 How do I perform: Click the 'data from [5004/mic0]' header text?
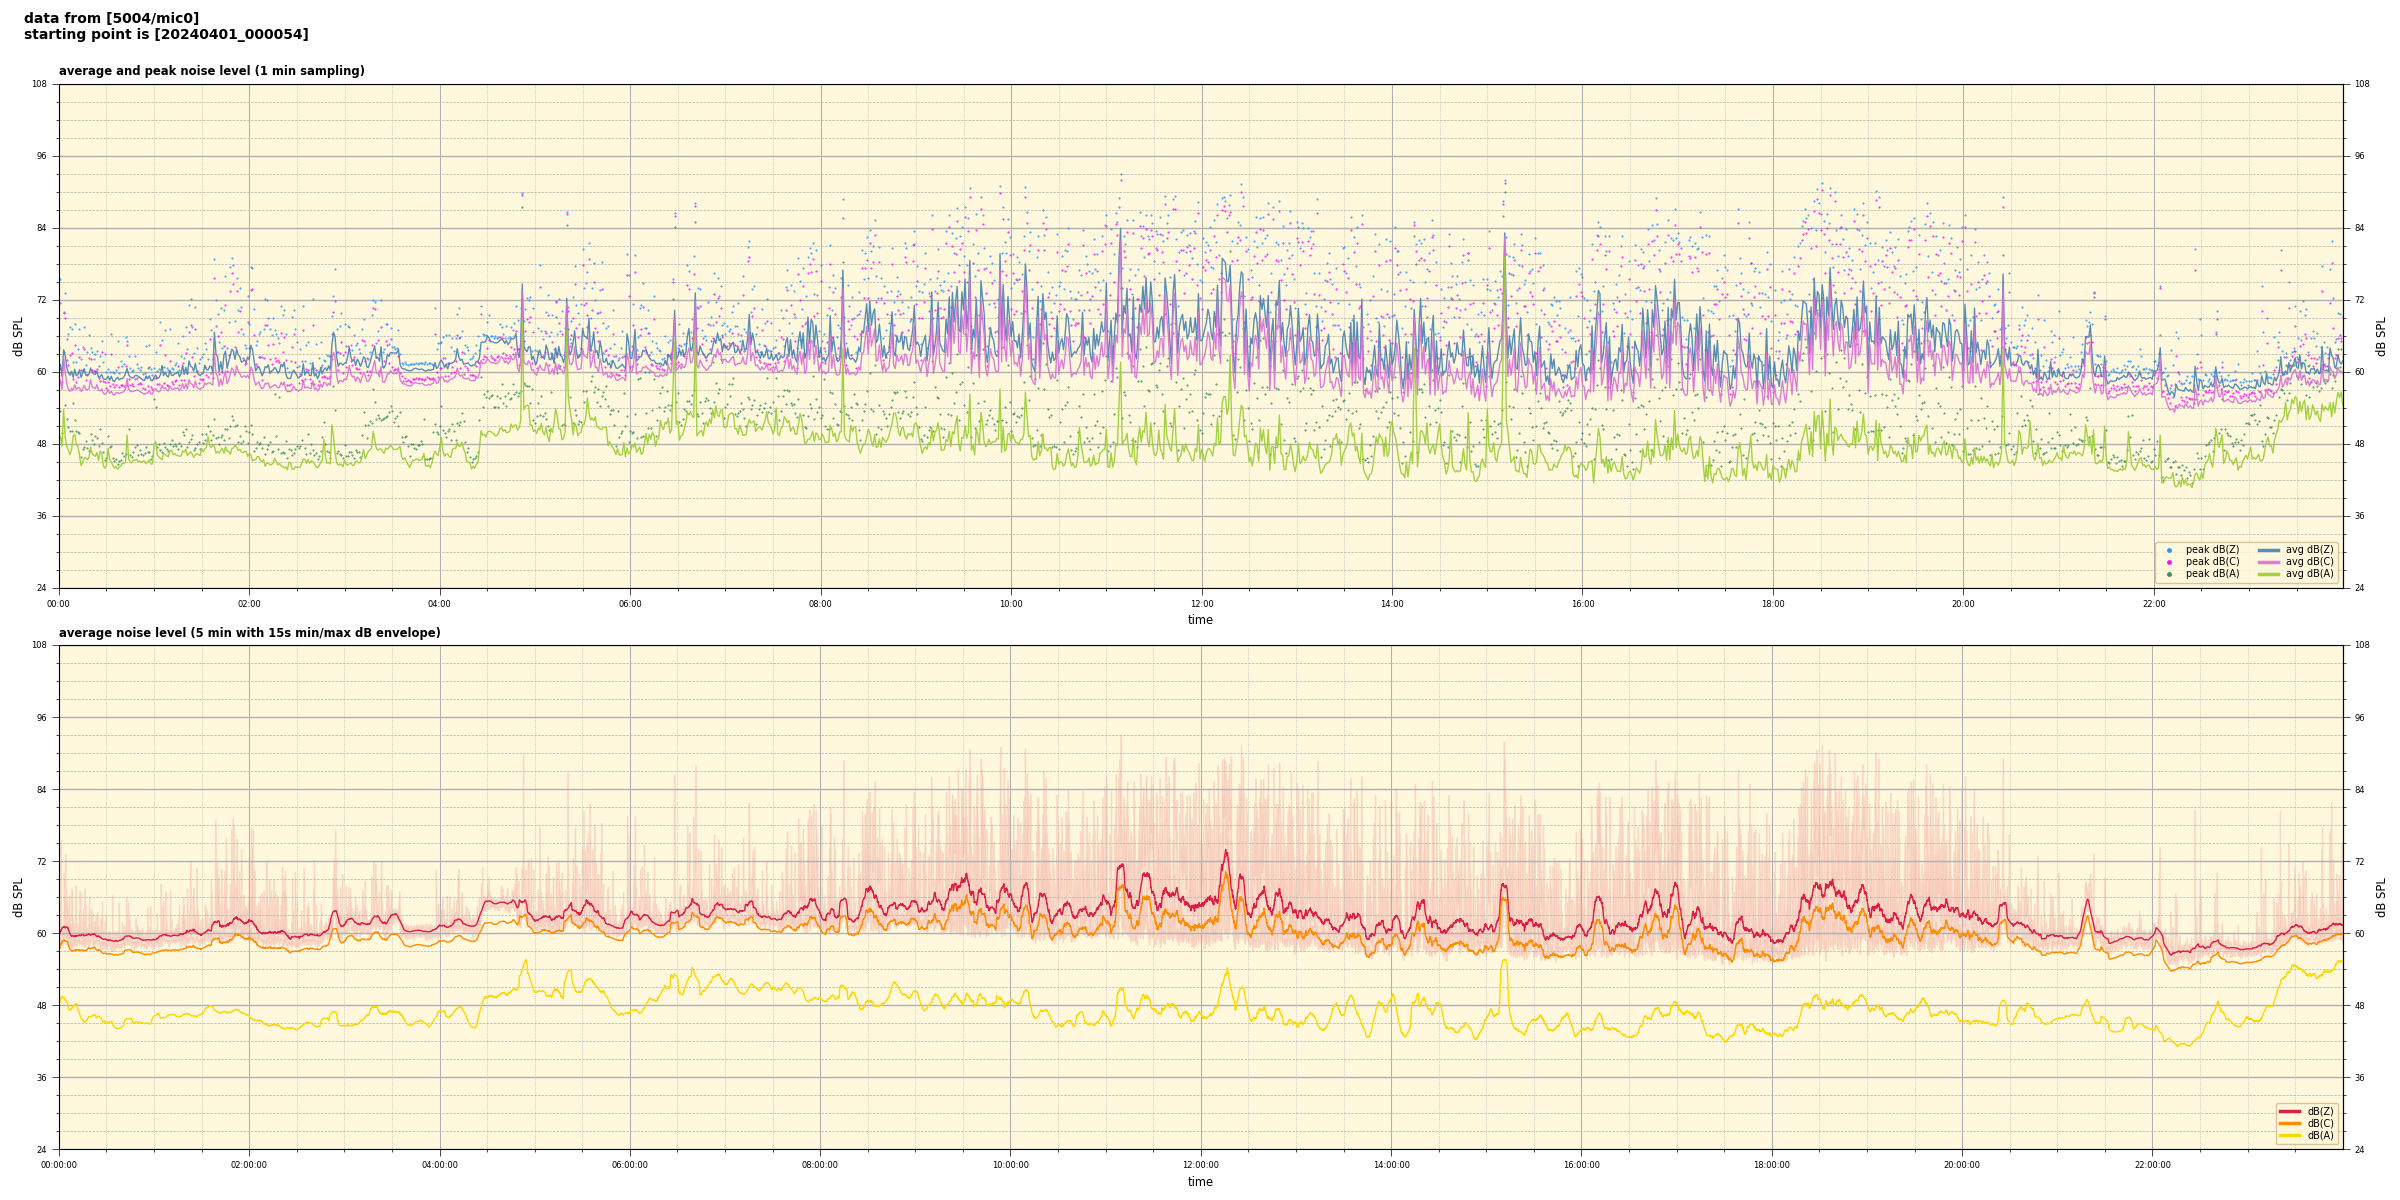point(111,18)
